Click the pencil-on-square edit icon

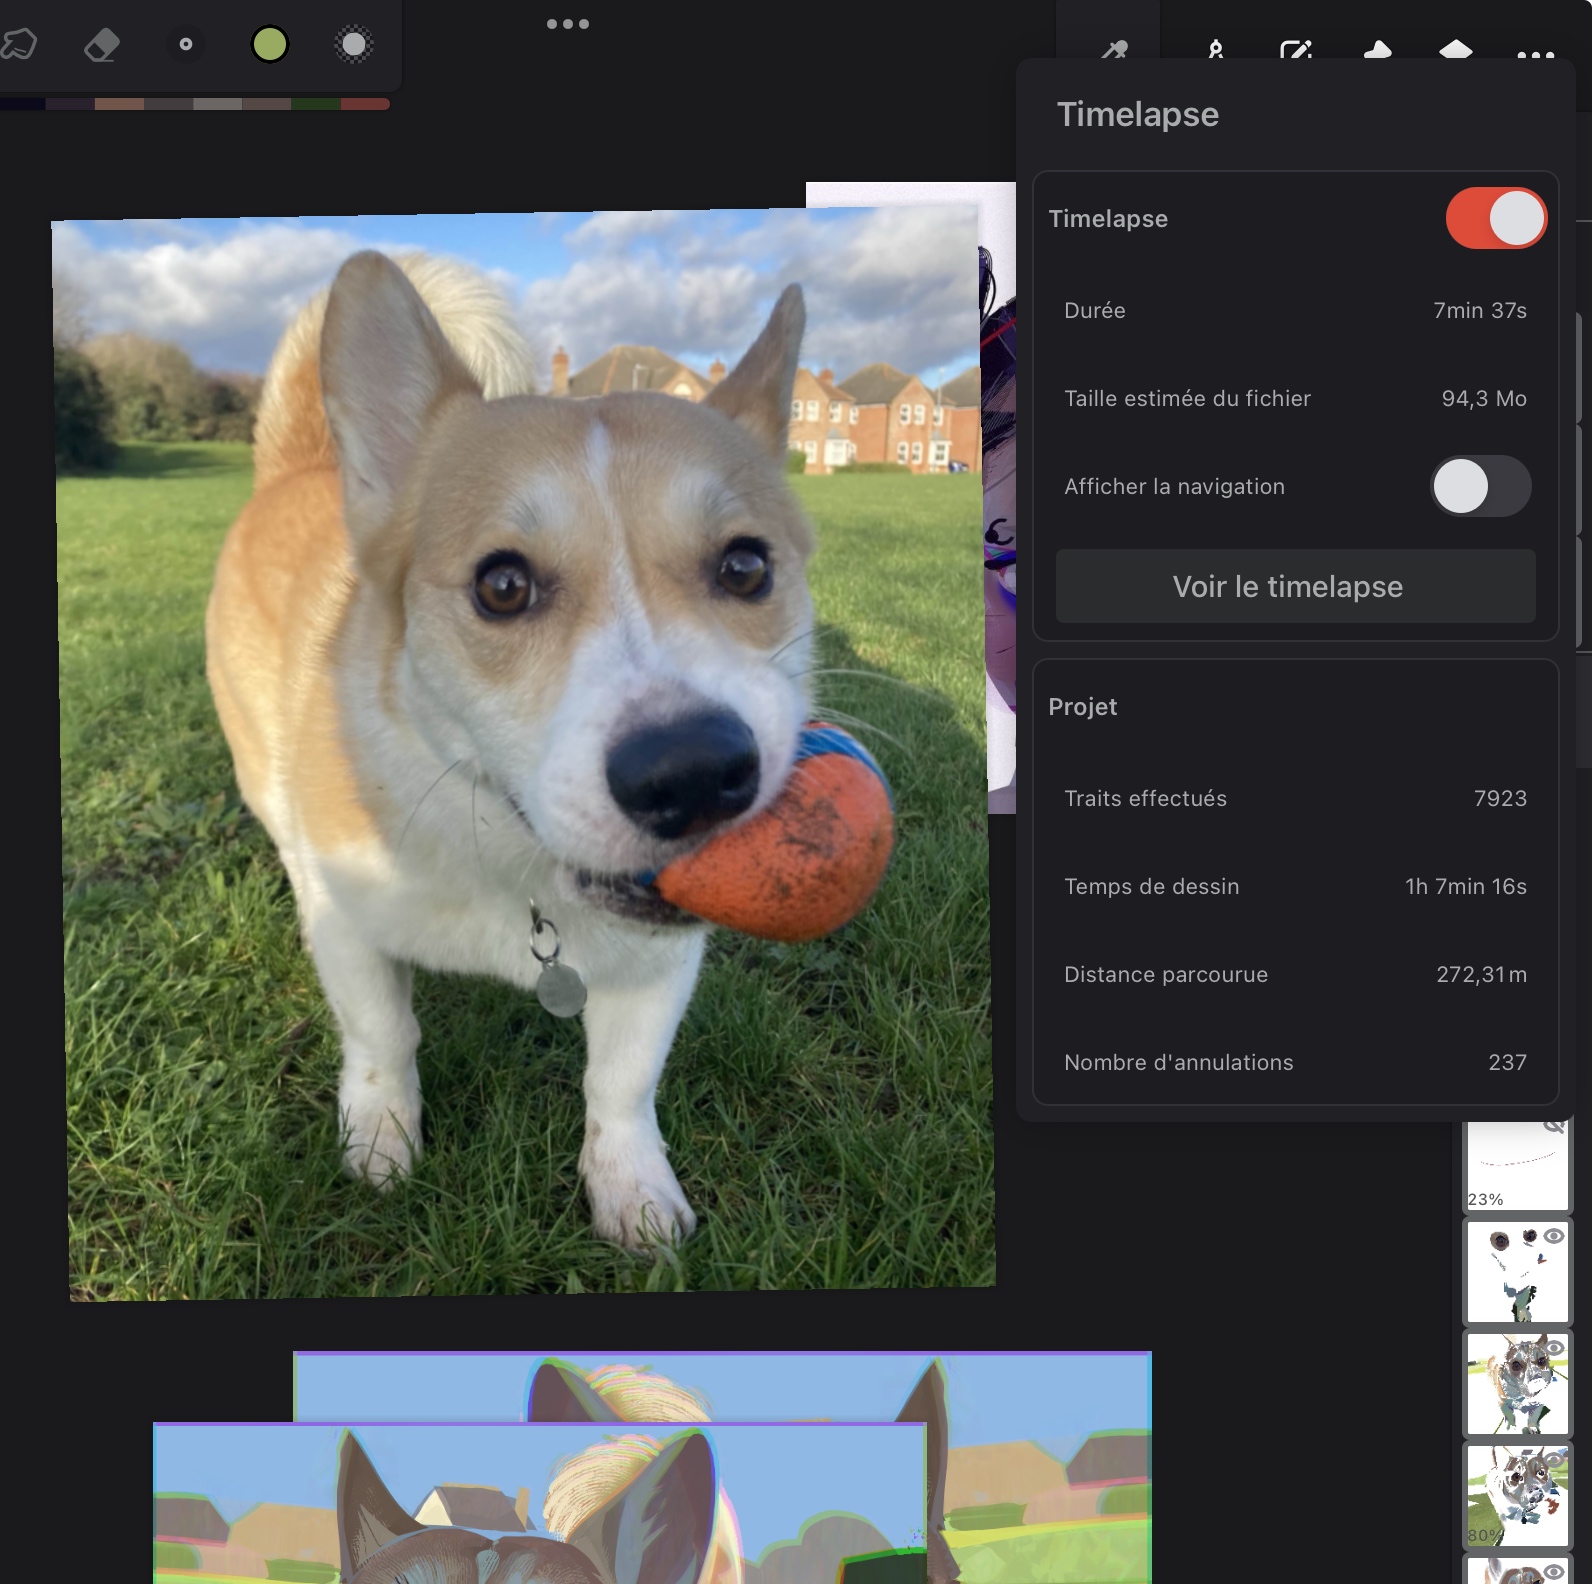click(1296, 50)
